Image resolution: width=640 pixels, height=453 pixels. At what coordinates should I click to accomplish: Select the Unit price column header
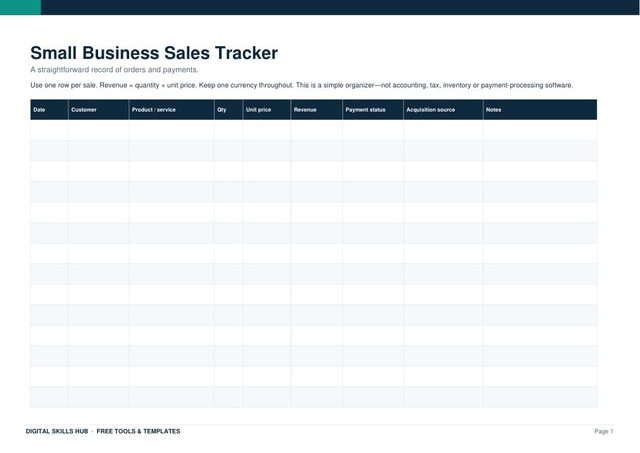coord(267,109)
